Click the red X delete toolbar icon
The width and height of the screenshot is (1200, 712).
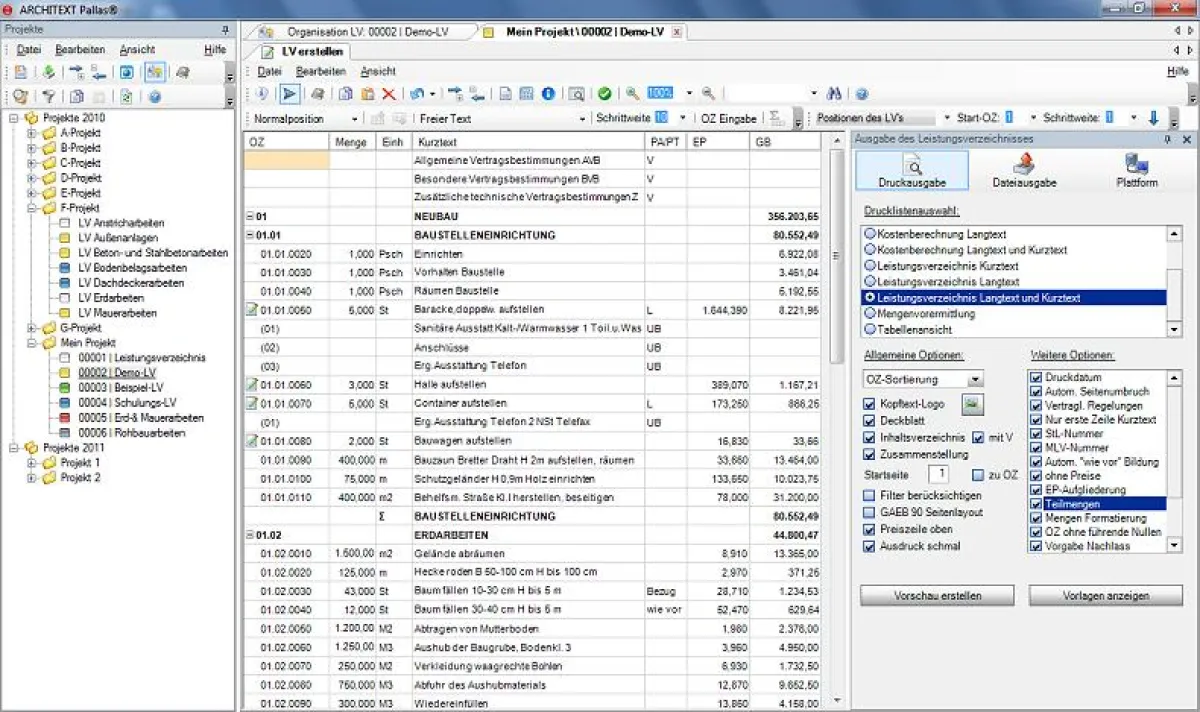pos(389,94)
